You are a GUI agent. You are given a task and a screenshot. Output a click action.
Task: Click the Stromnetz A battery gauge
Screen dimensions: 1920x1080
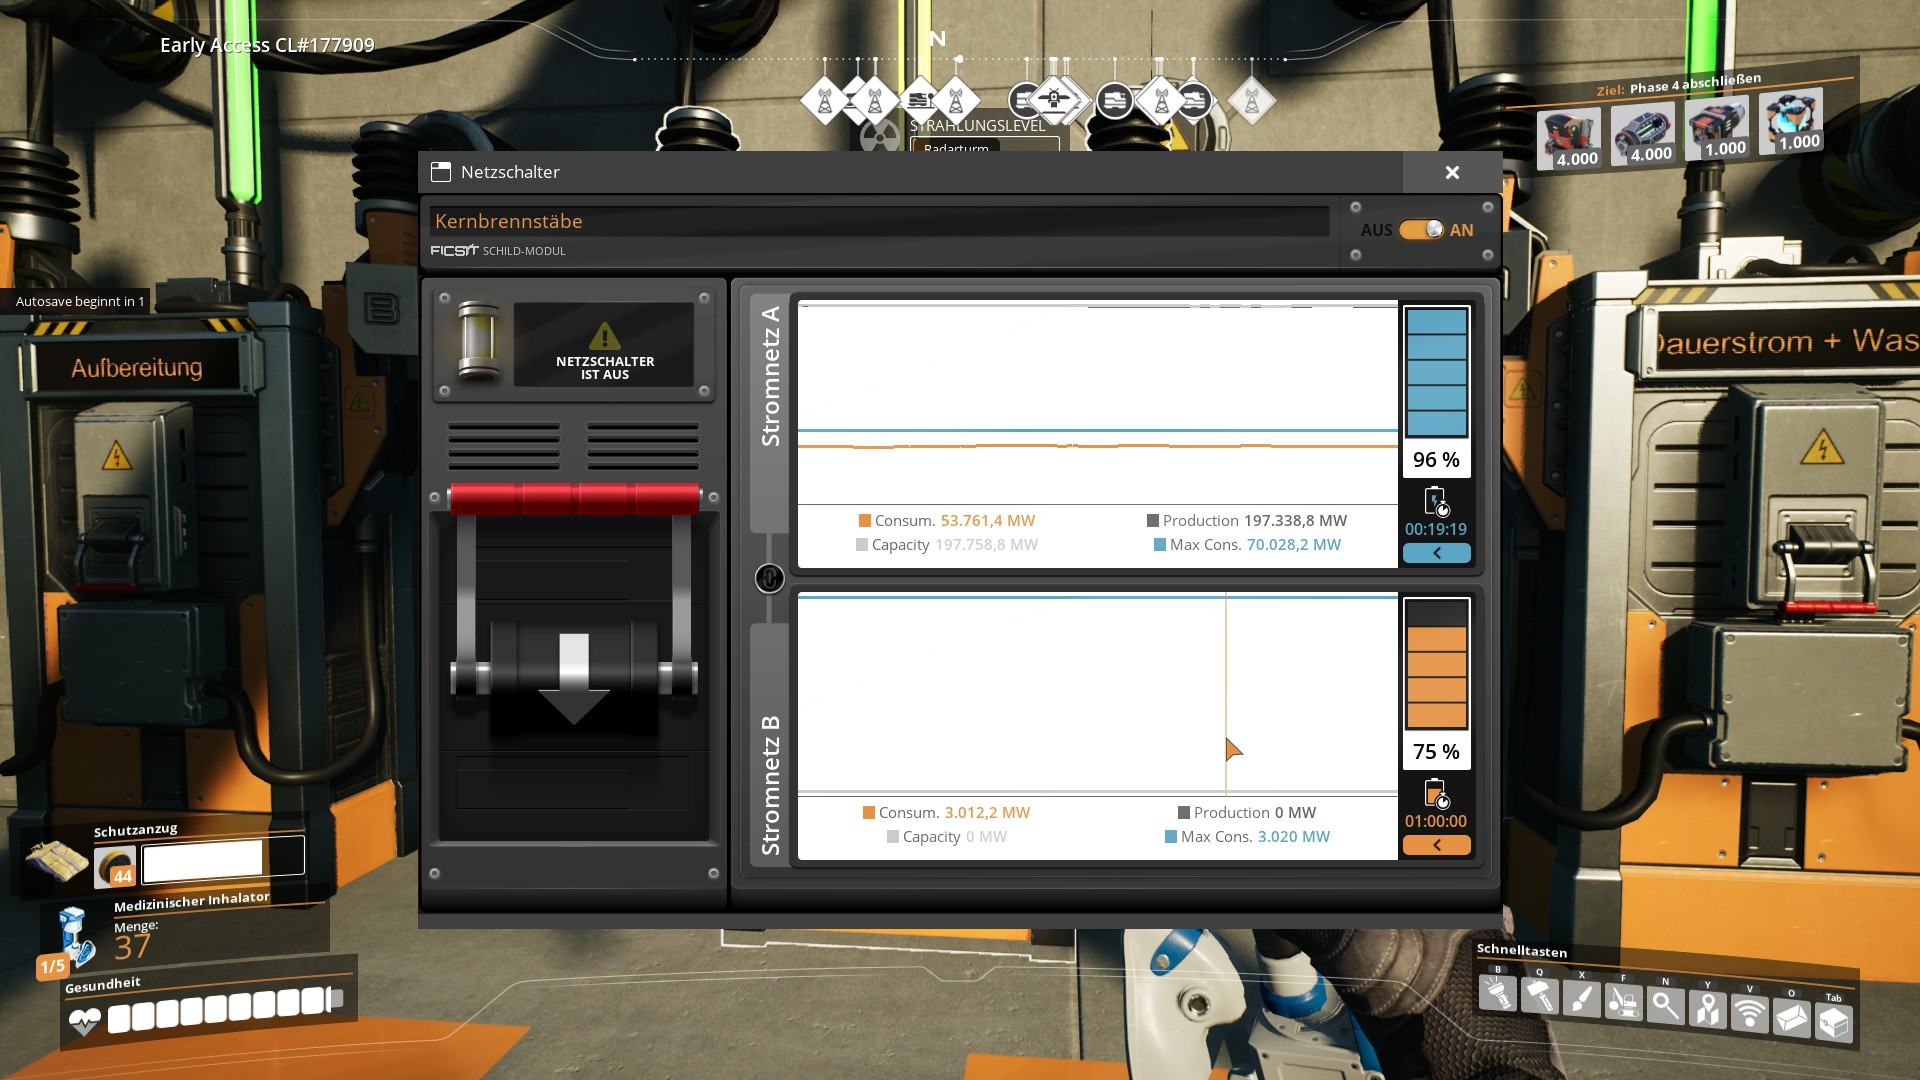(1436, 373)
